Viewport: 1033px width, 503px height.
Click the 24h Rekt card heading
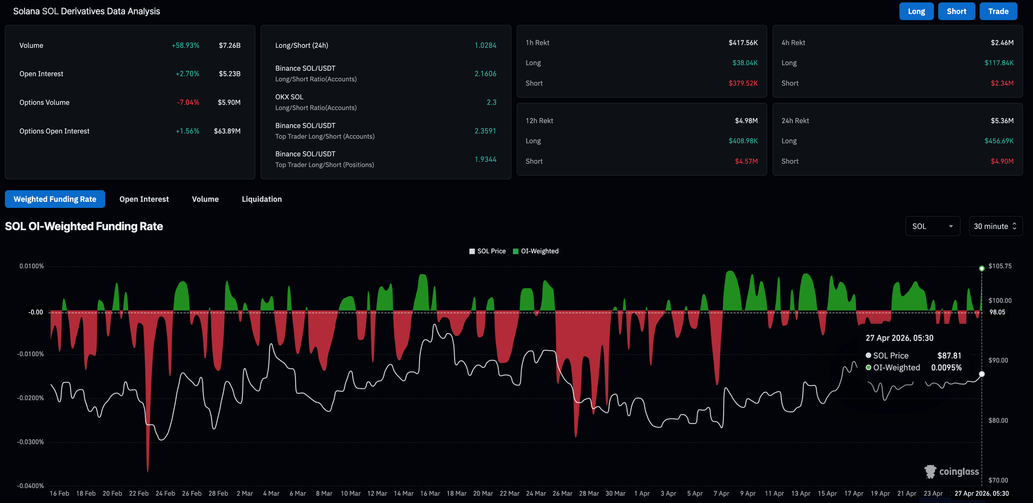(x=796, y=121)
